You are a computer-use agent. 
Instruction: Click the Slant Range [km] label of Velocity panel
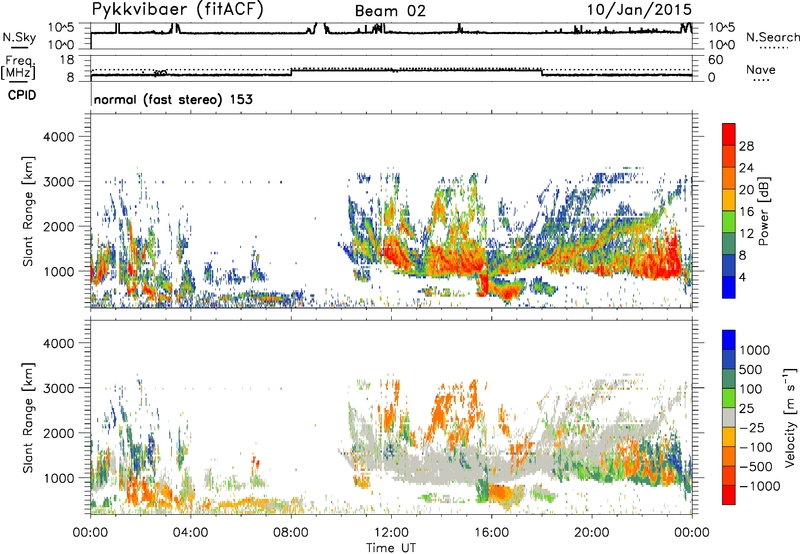[28, 417]
